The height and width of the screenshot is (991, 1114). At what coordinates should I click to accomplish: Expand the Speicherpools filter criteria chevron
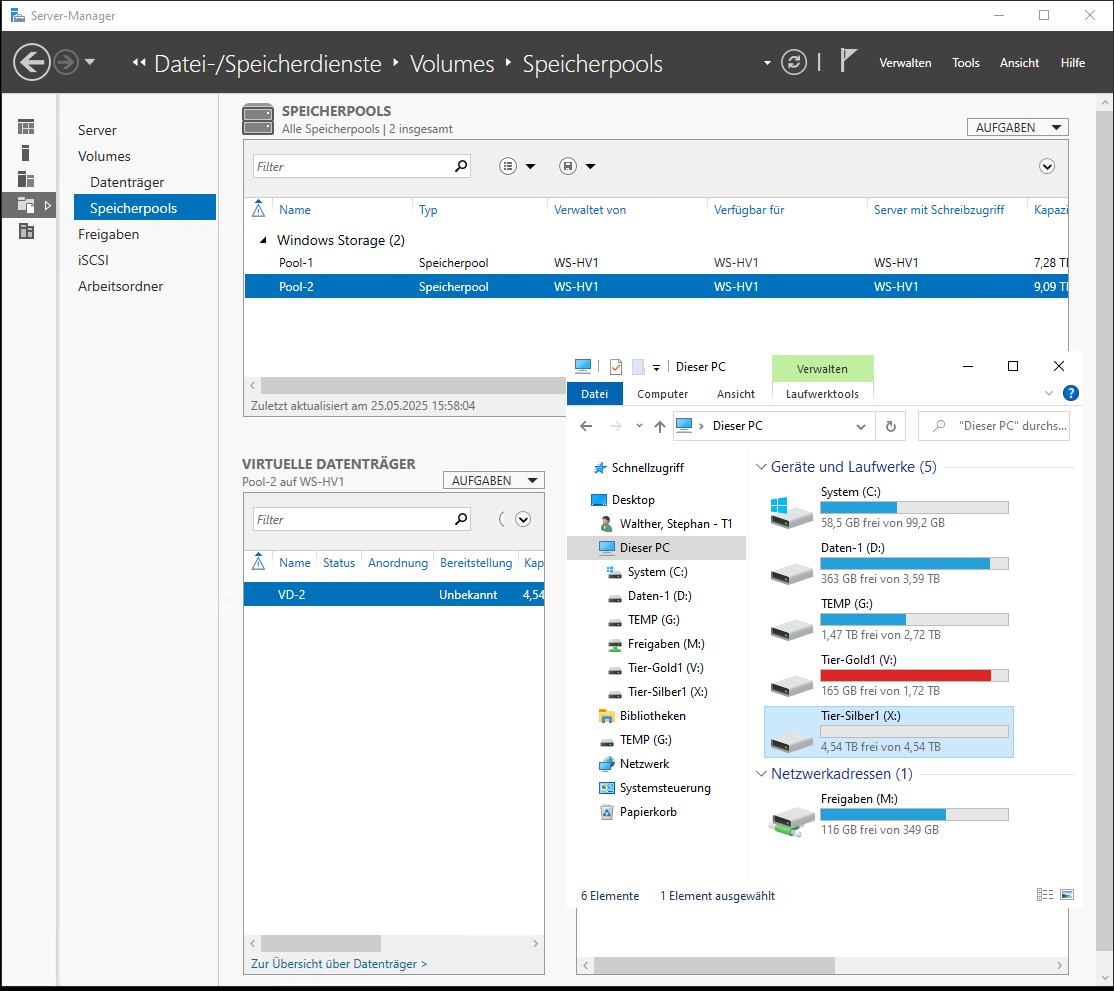pyautogui.click(x=1047, y=166)
